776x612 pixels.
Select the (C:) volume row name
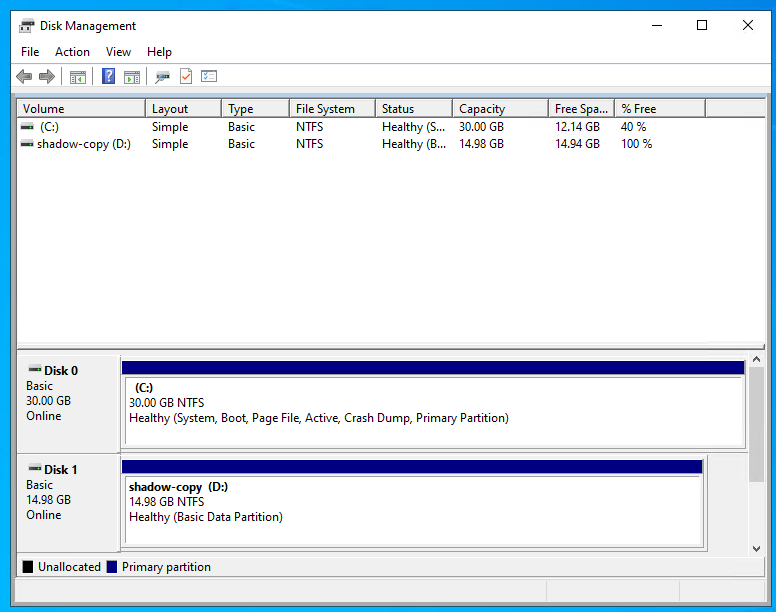point(49,127)
